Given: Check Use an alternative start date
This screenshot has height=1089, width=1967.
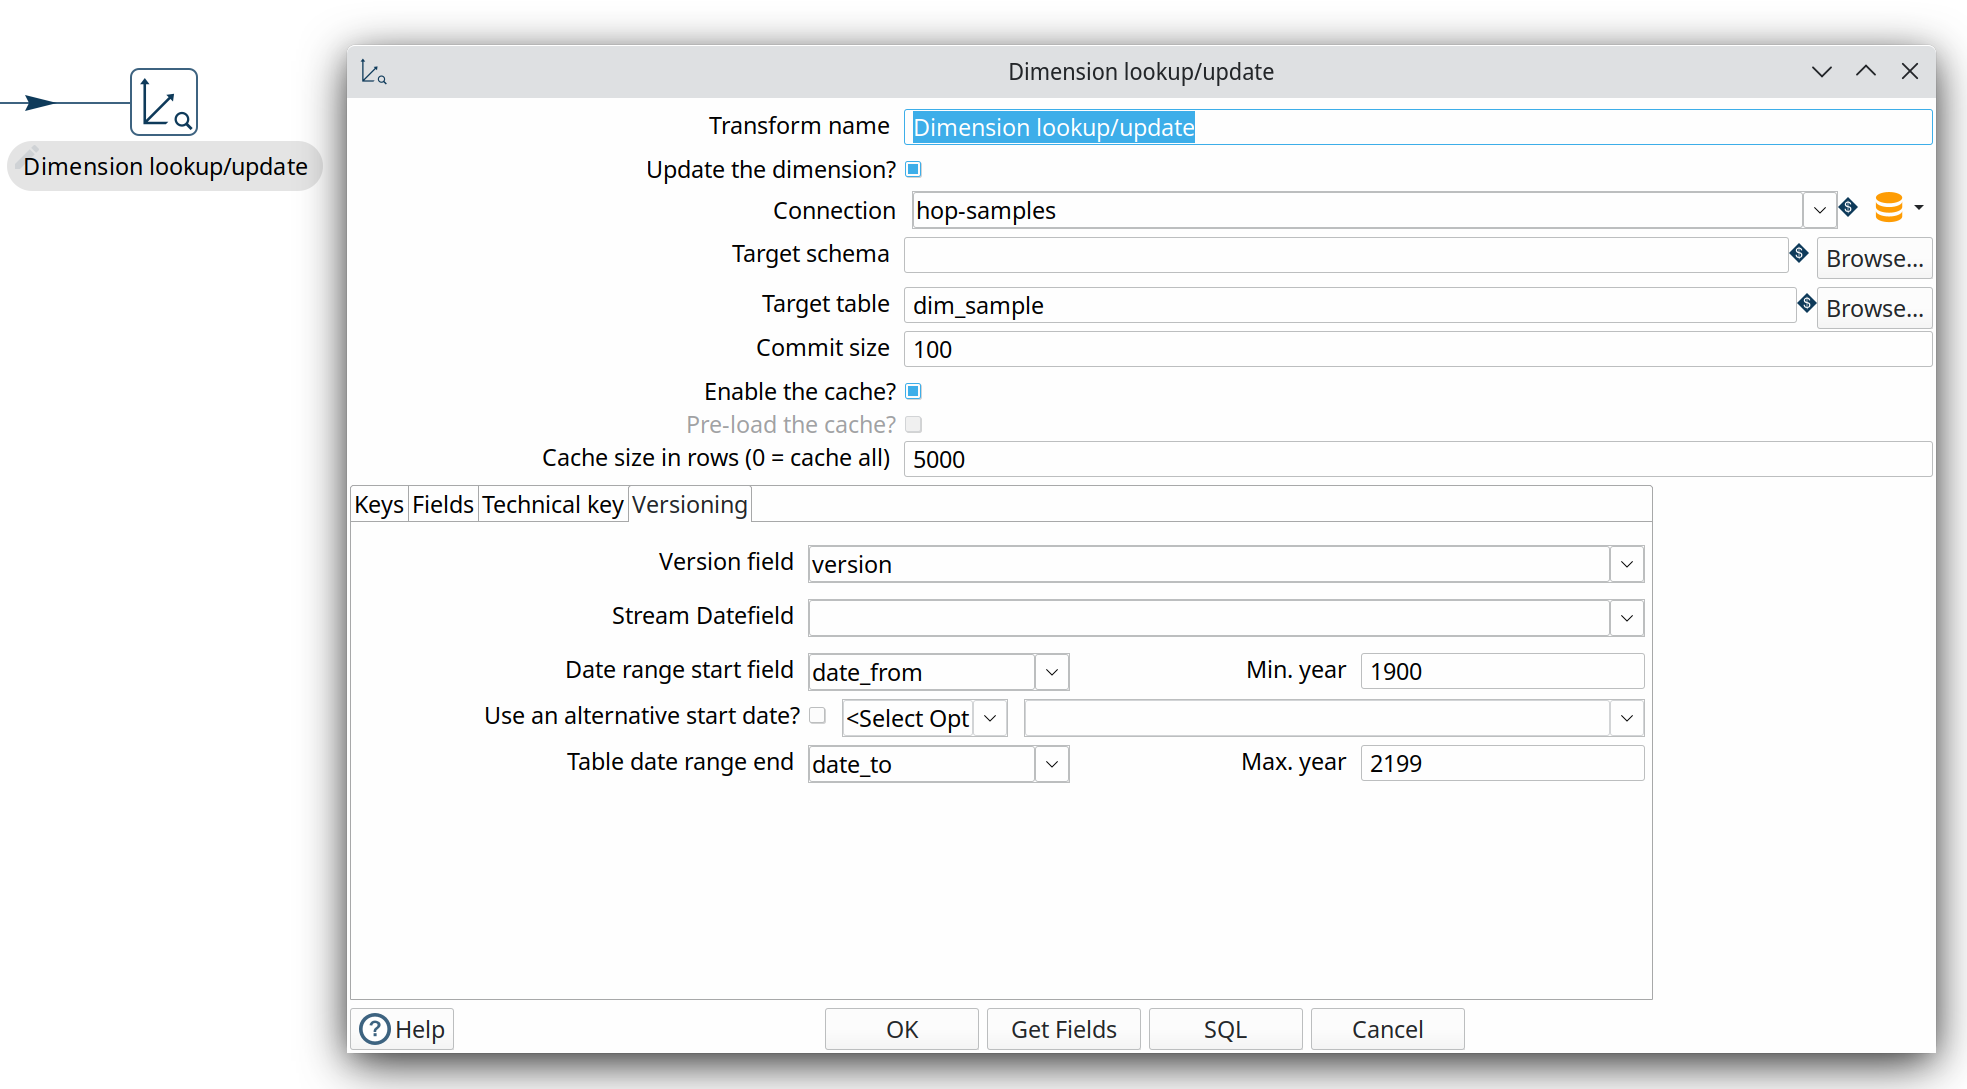Looking at the screenshot, I should [x=817, y=716].
